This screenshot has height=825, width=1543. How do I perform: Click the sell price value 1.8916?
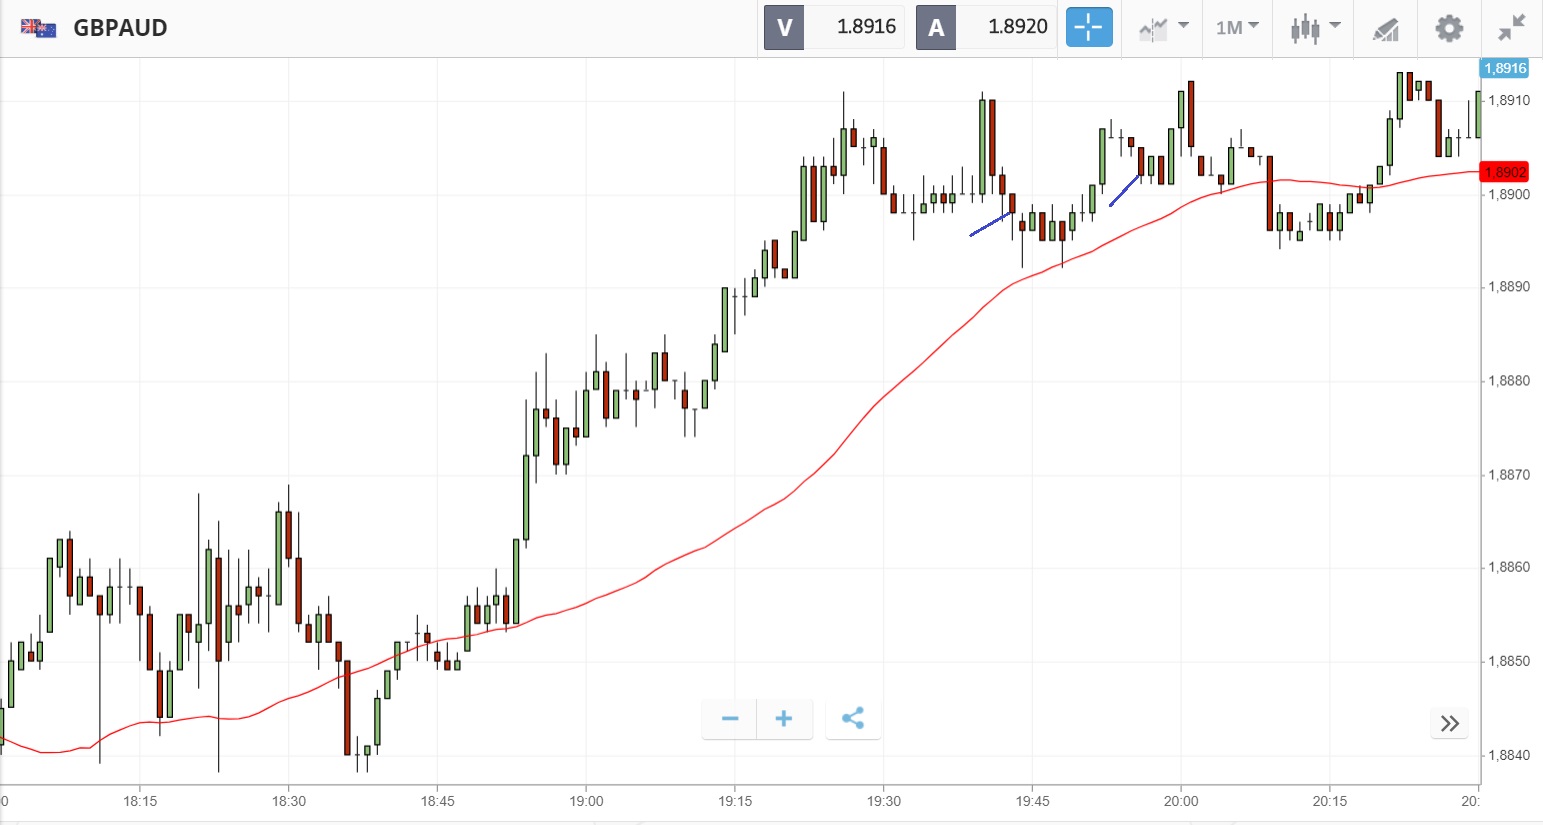[866, 27]
